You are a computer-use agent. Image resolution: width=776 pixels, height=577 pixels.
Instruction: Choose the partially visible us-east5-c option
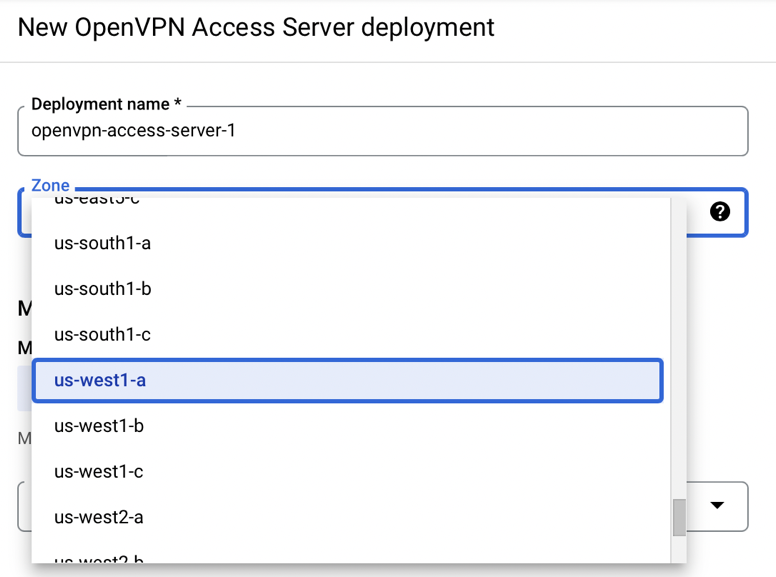tap(97, 202)
